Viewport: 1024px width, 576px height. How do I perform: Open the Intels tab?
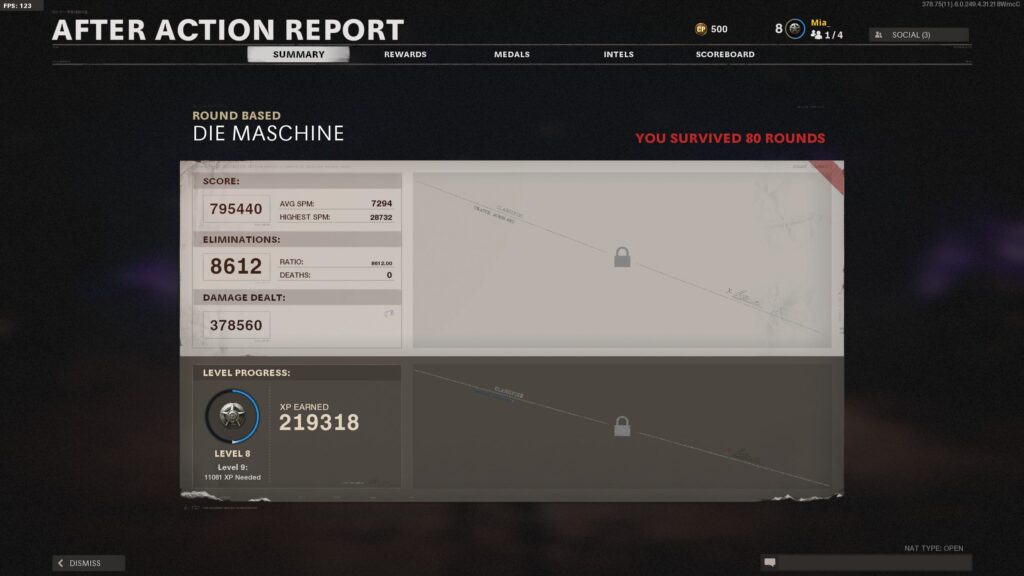pyautogui.click(x=618, y=54)
